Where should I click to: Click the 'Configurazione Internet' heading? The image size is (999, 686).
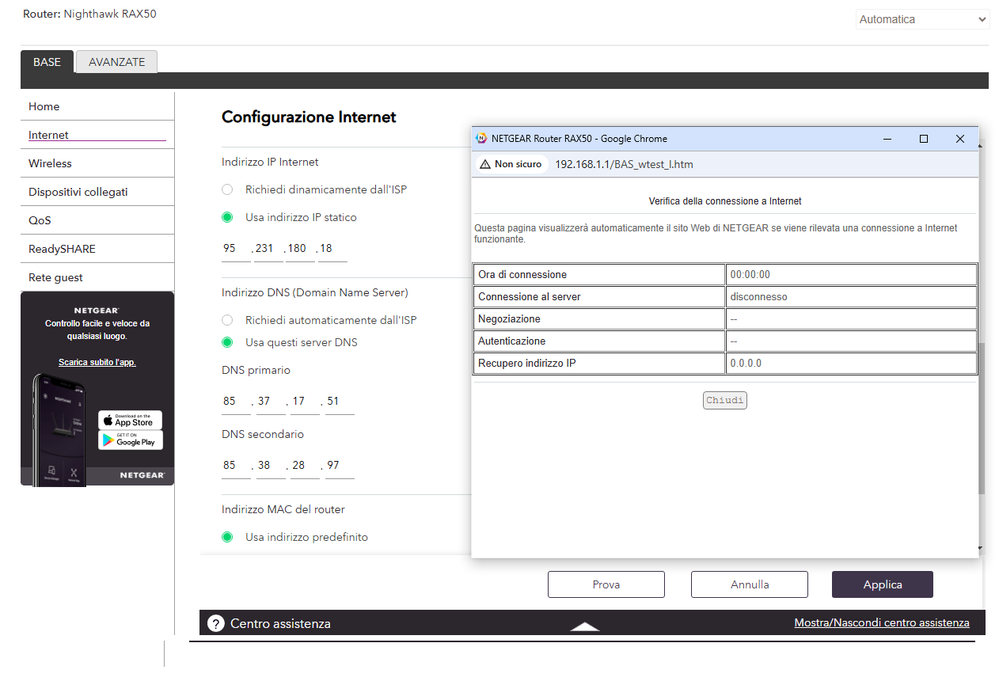click(309, 117)
